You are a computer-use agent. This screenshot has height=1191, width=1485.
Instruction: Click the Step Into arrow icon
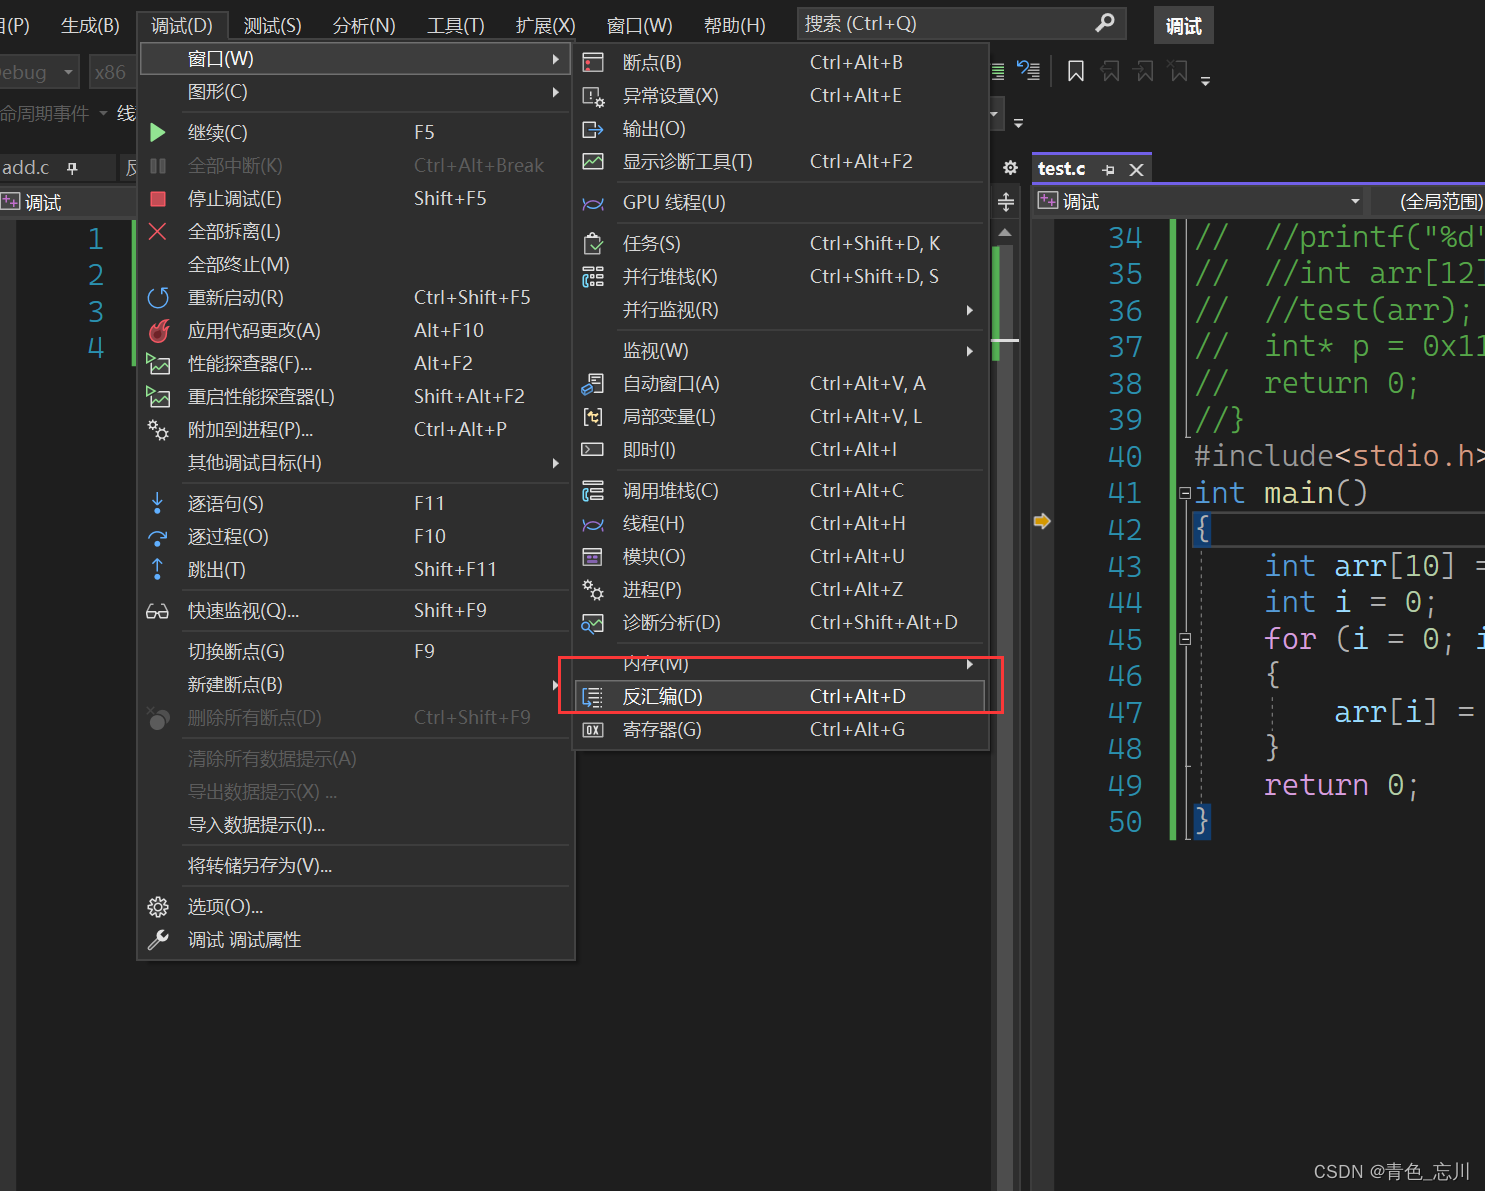pos(158,504)
